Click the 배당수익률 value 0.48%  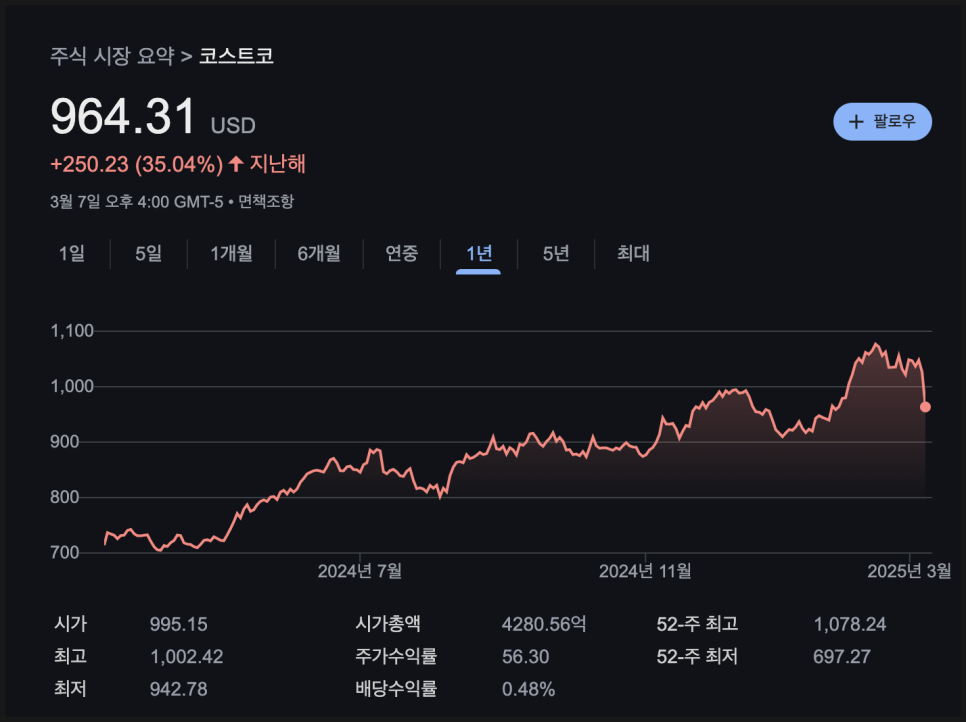pos(529,689)
